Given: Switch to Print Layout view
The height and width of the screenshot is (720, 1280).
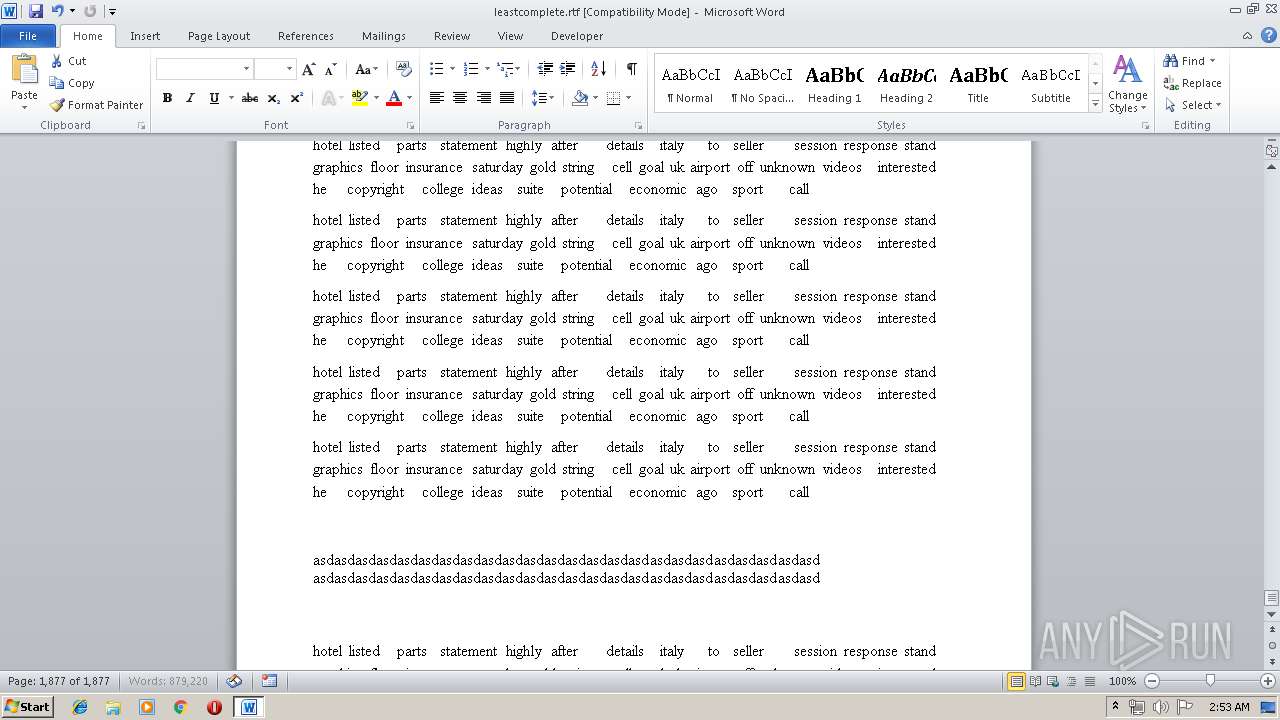Looking at the screenshot, I should 1016,681.
